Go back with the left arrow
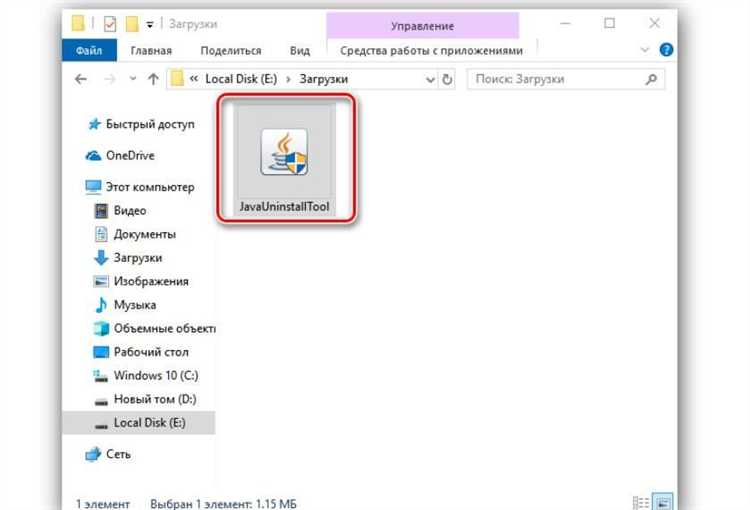 point(81,79)
